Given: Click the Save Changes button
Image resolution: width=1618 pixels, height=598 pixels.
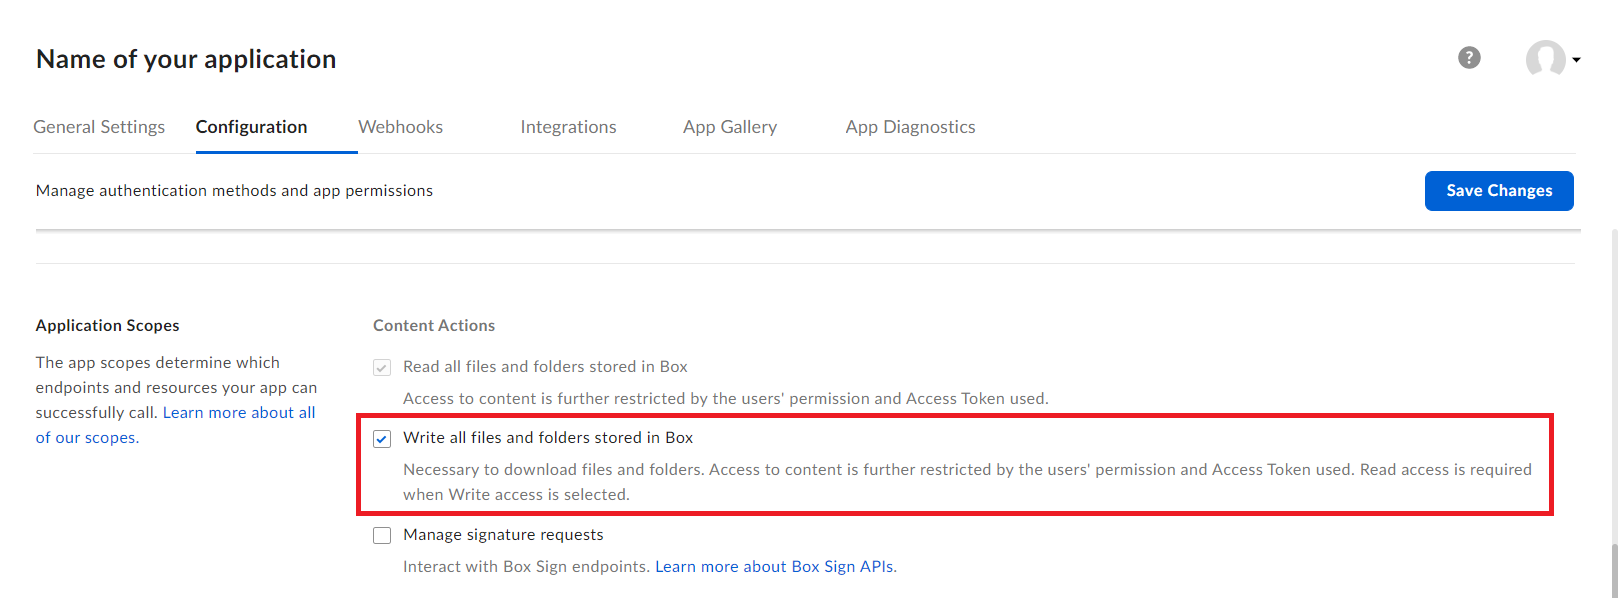Looking at the screenshot, I should pos(1498,191).
